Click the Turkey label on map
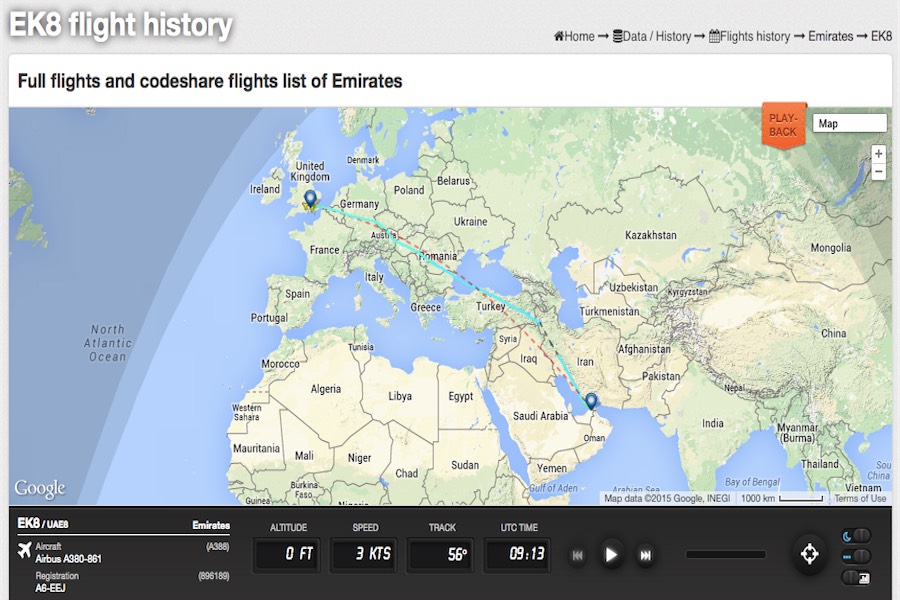 [491, 306]
